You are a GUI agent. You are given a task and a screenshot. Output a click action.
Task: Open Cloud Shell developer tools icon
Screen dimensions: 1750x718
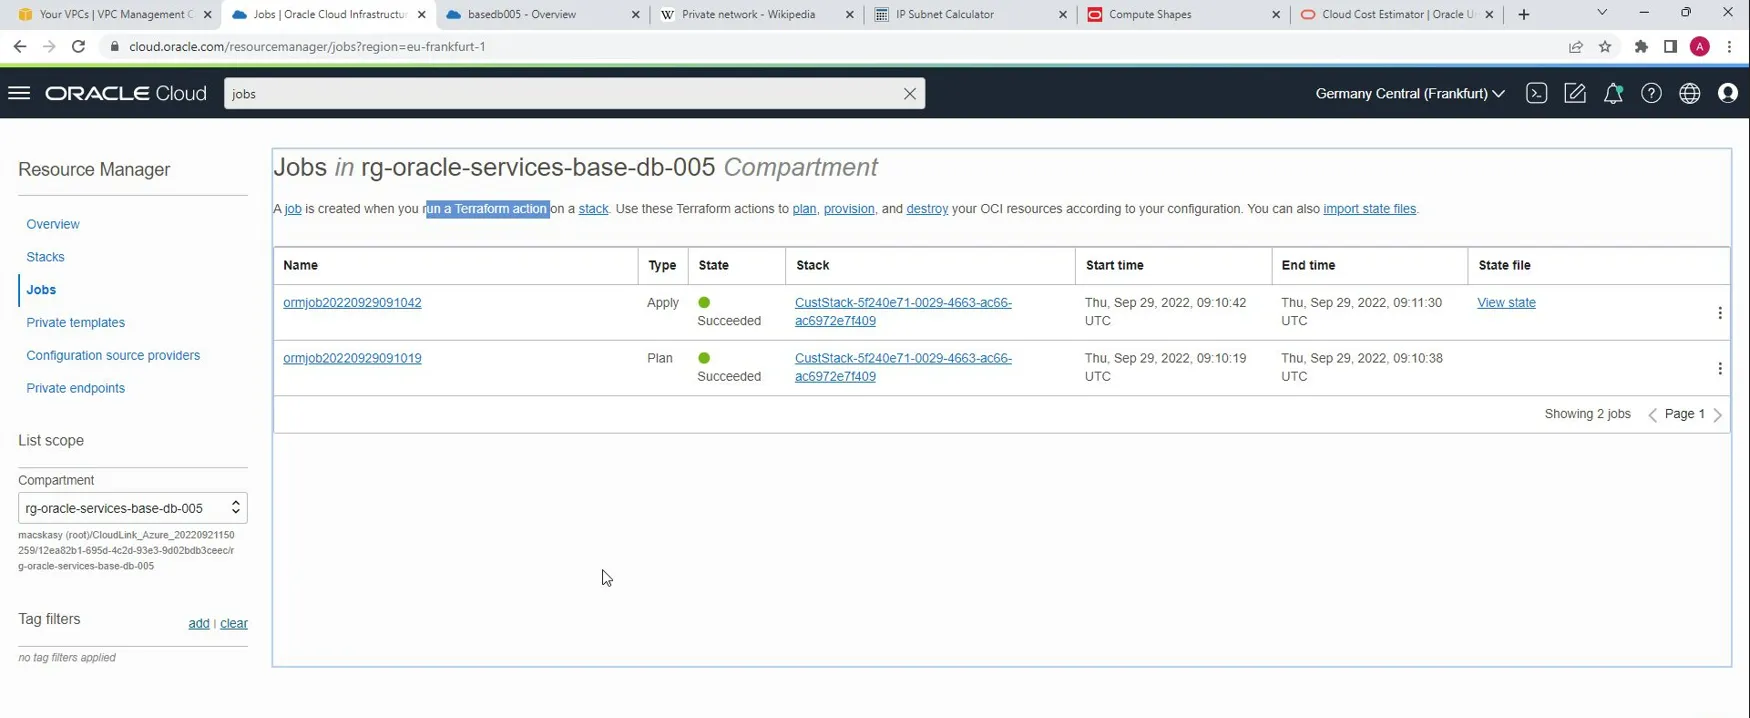pyautogui.click(x=1536, y=93)
